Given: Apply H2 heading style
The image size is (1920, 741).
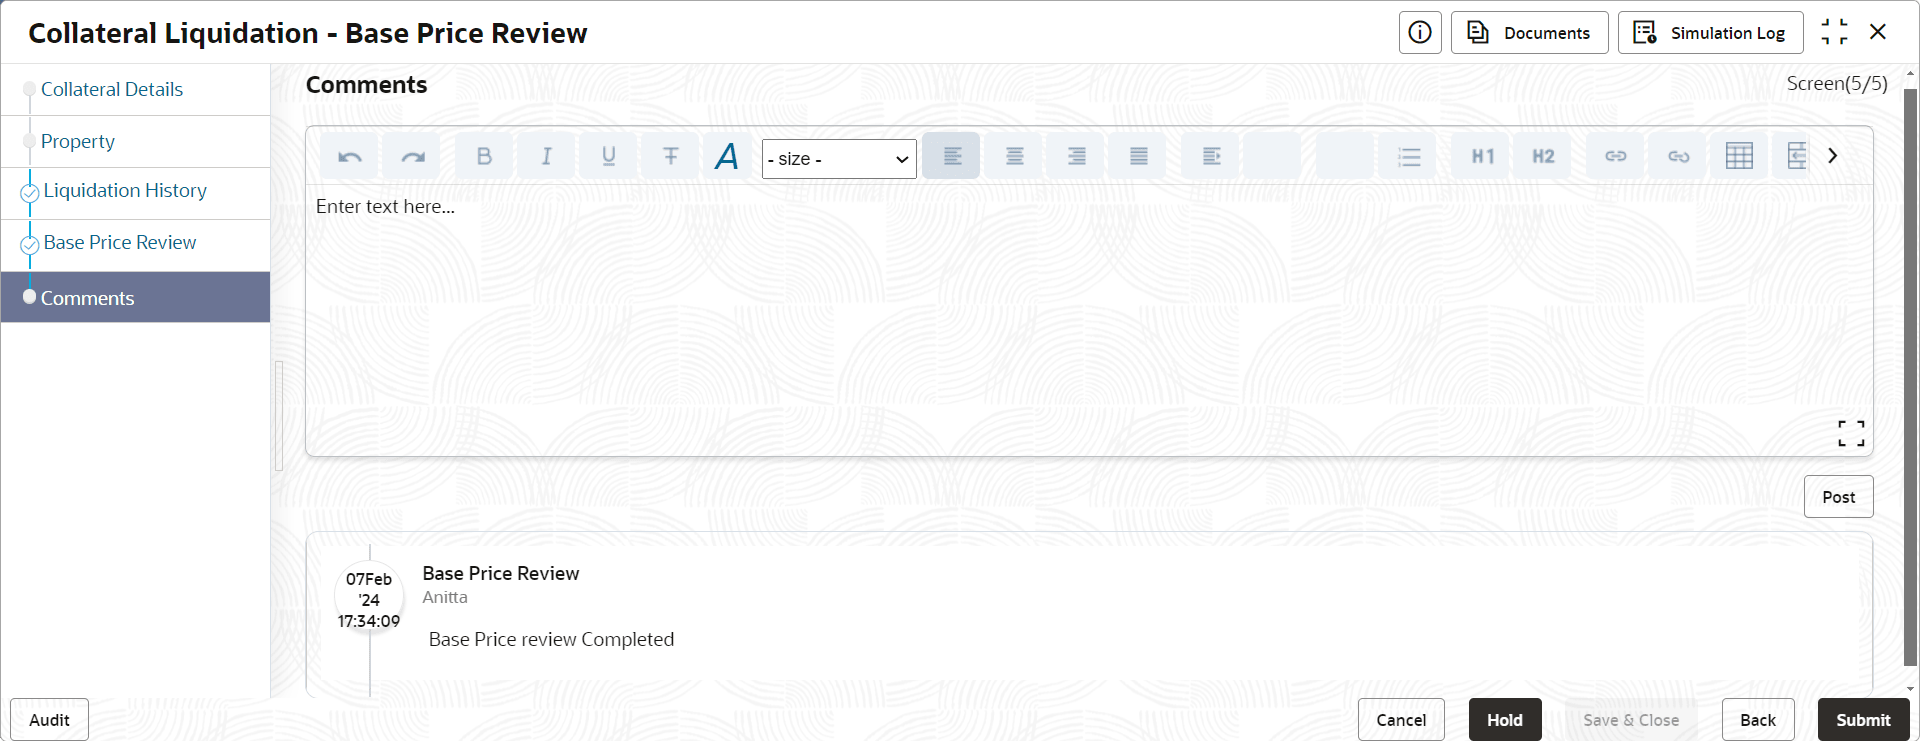Looking at the screenshot, I should 1543,156.
